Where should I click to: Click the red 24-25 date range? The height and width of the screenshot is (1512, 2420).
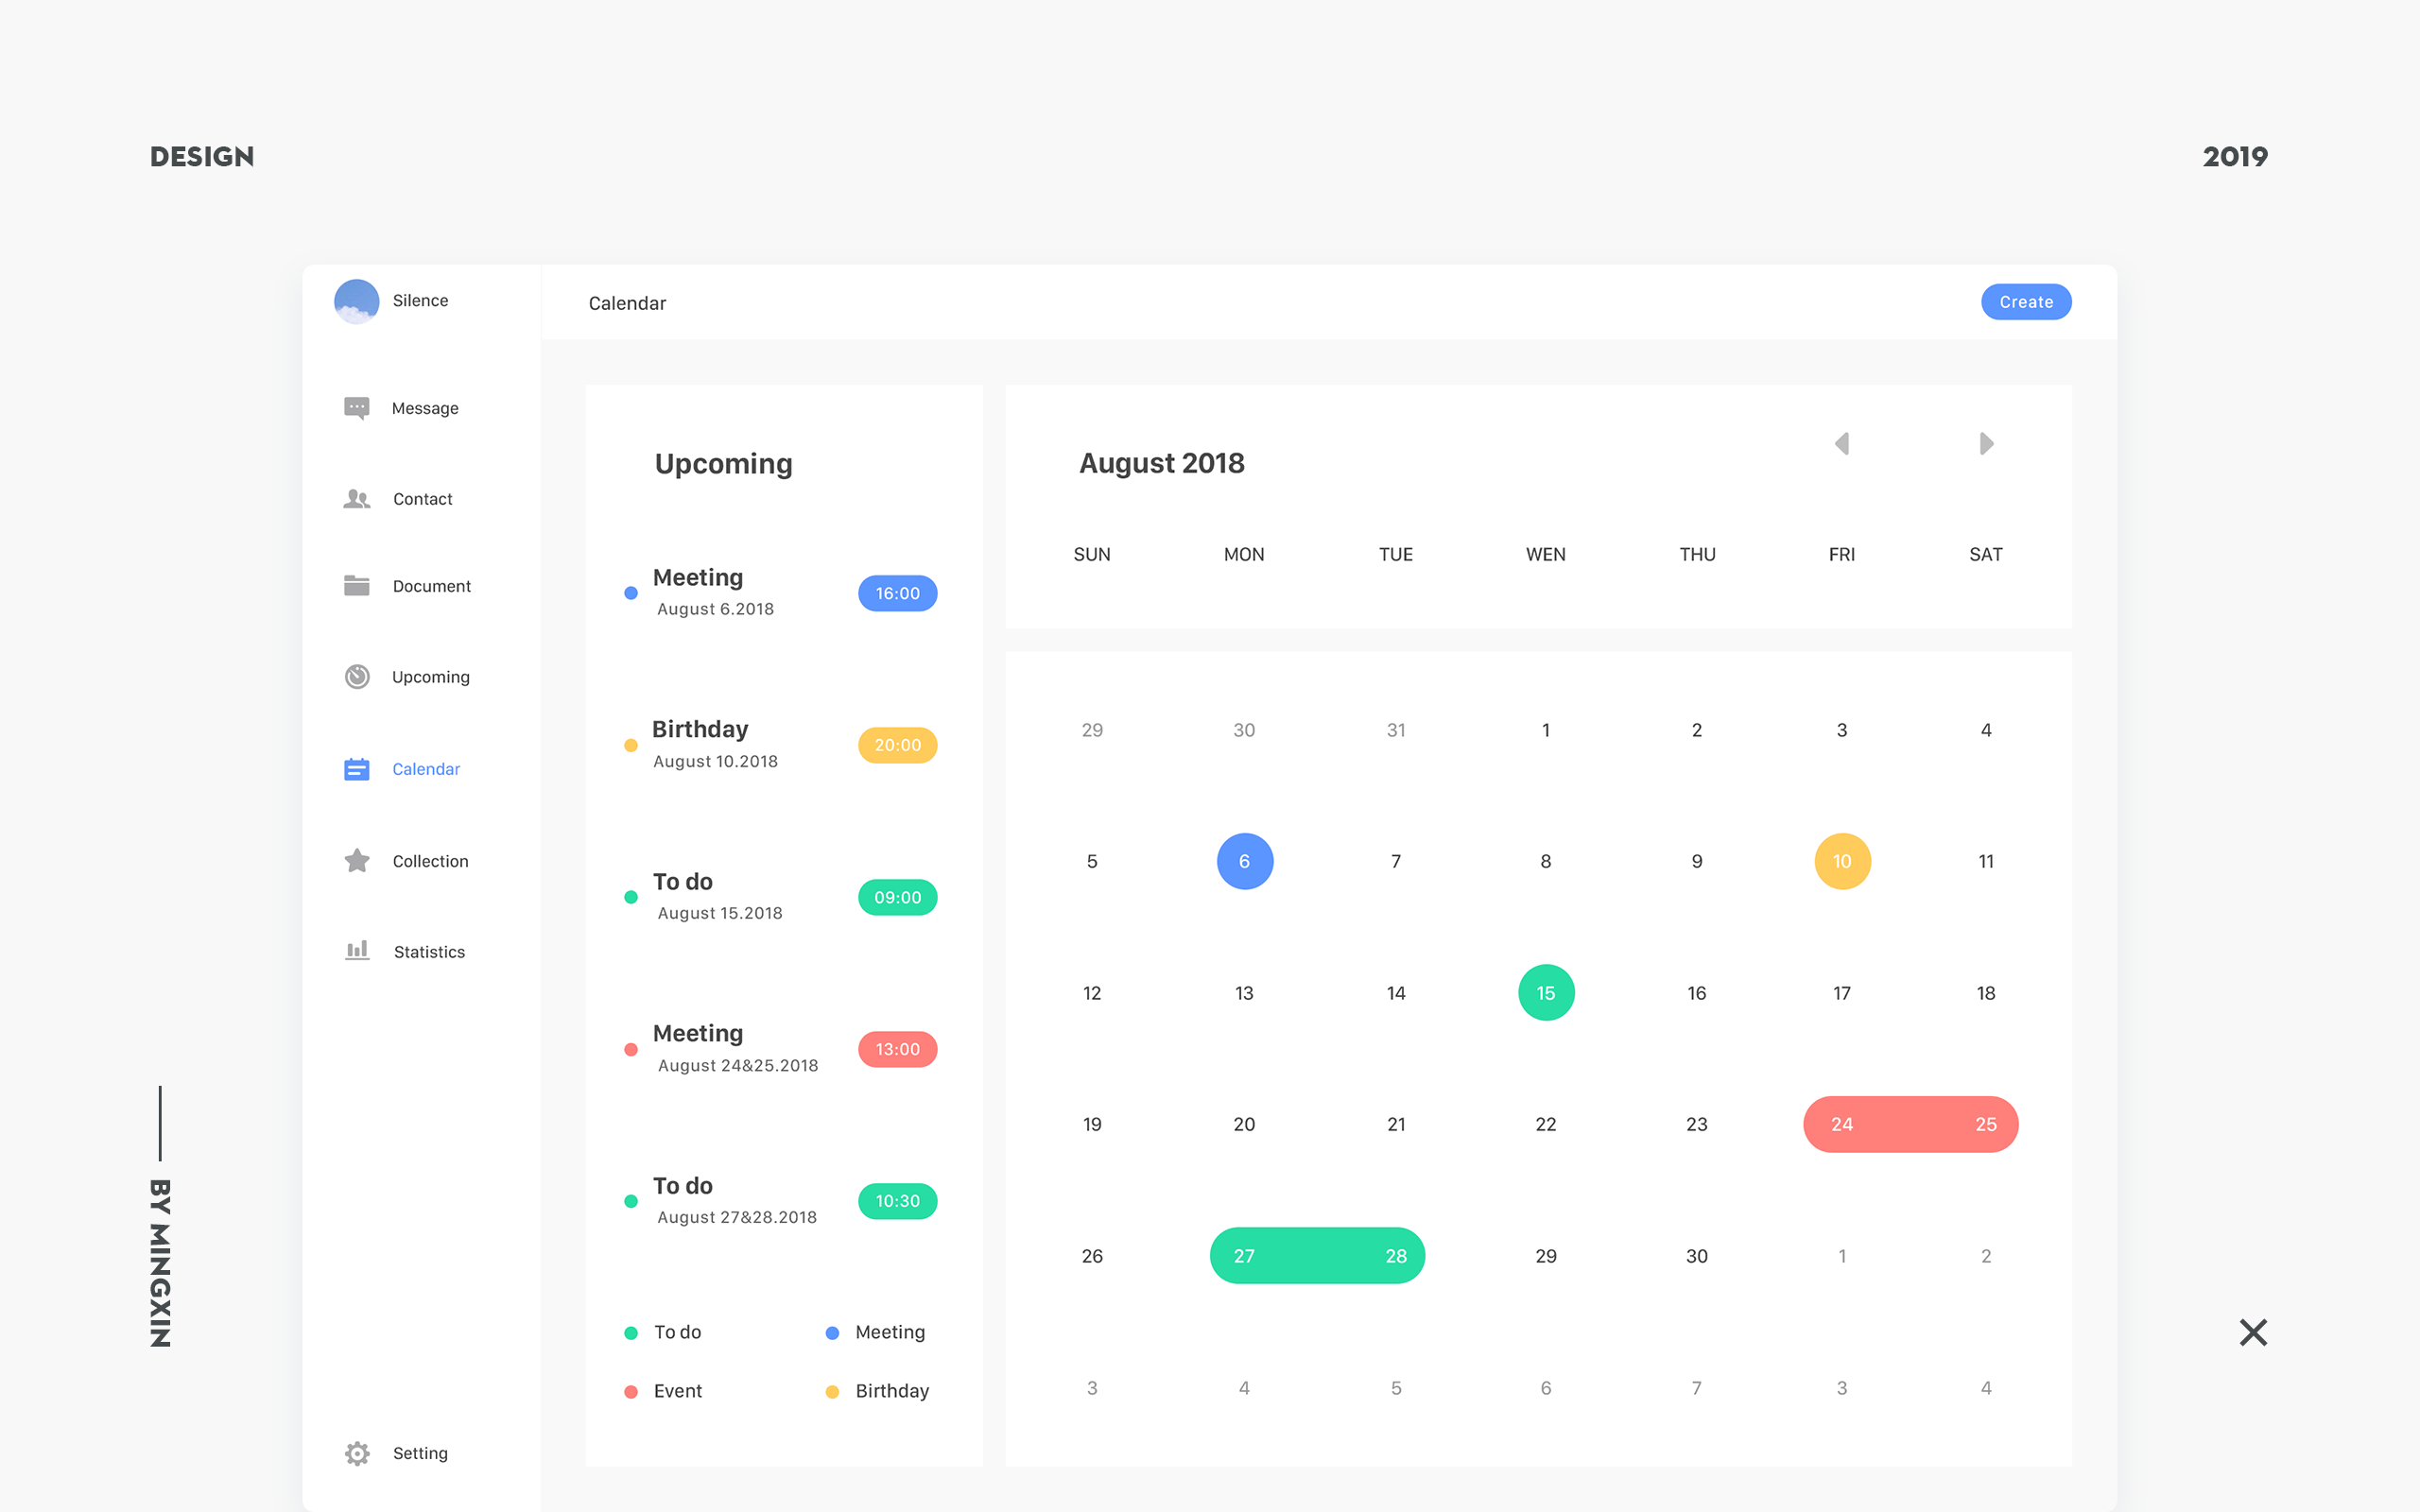coord(1911,1124)
